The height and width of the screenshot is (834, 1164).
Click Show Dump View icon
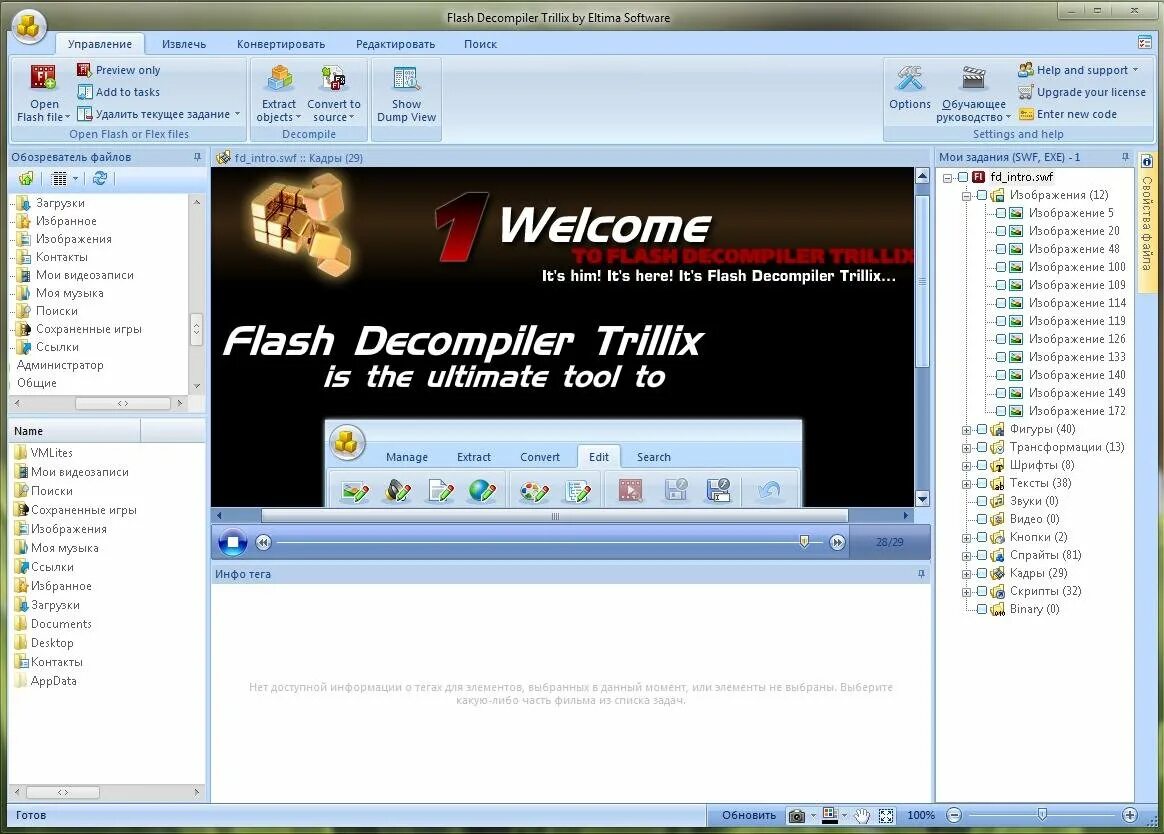(x=406, y=79)
